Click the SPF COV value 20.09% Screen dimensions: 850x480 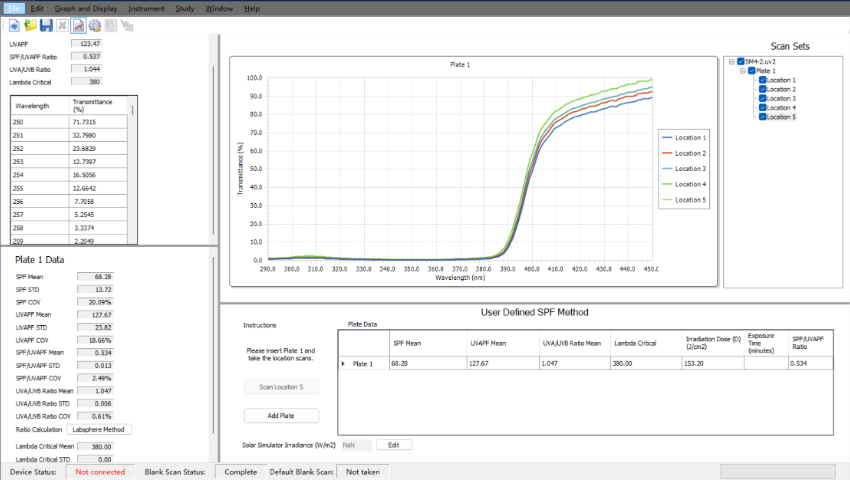coord(95,302)
